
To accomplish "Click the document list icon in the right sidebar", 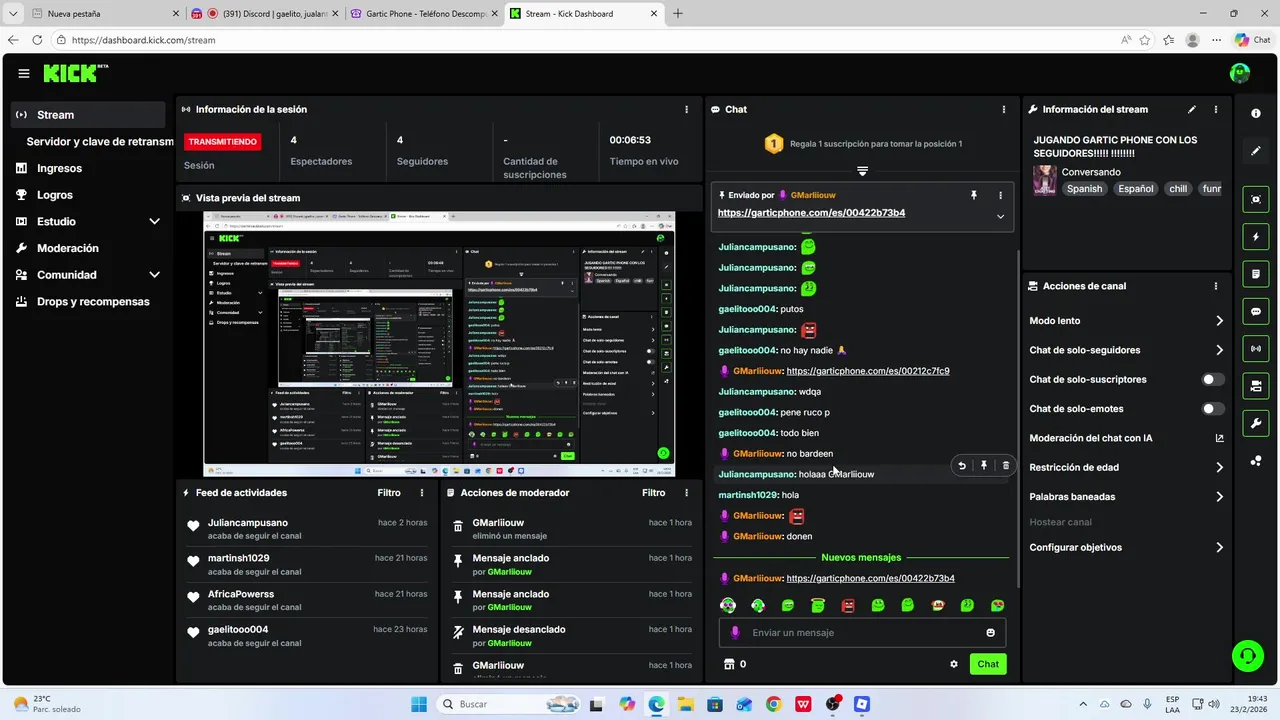I will point(1256,274).
